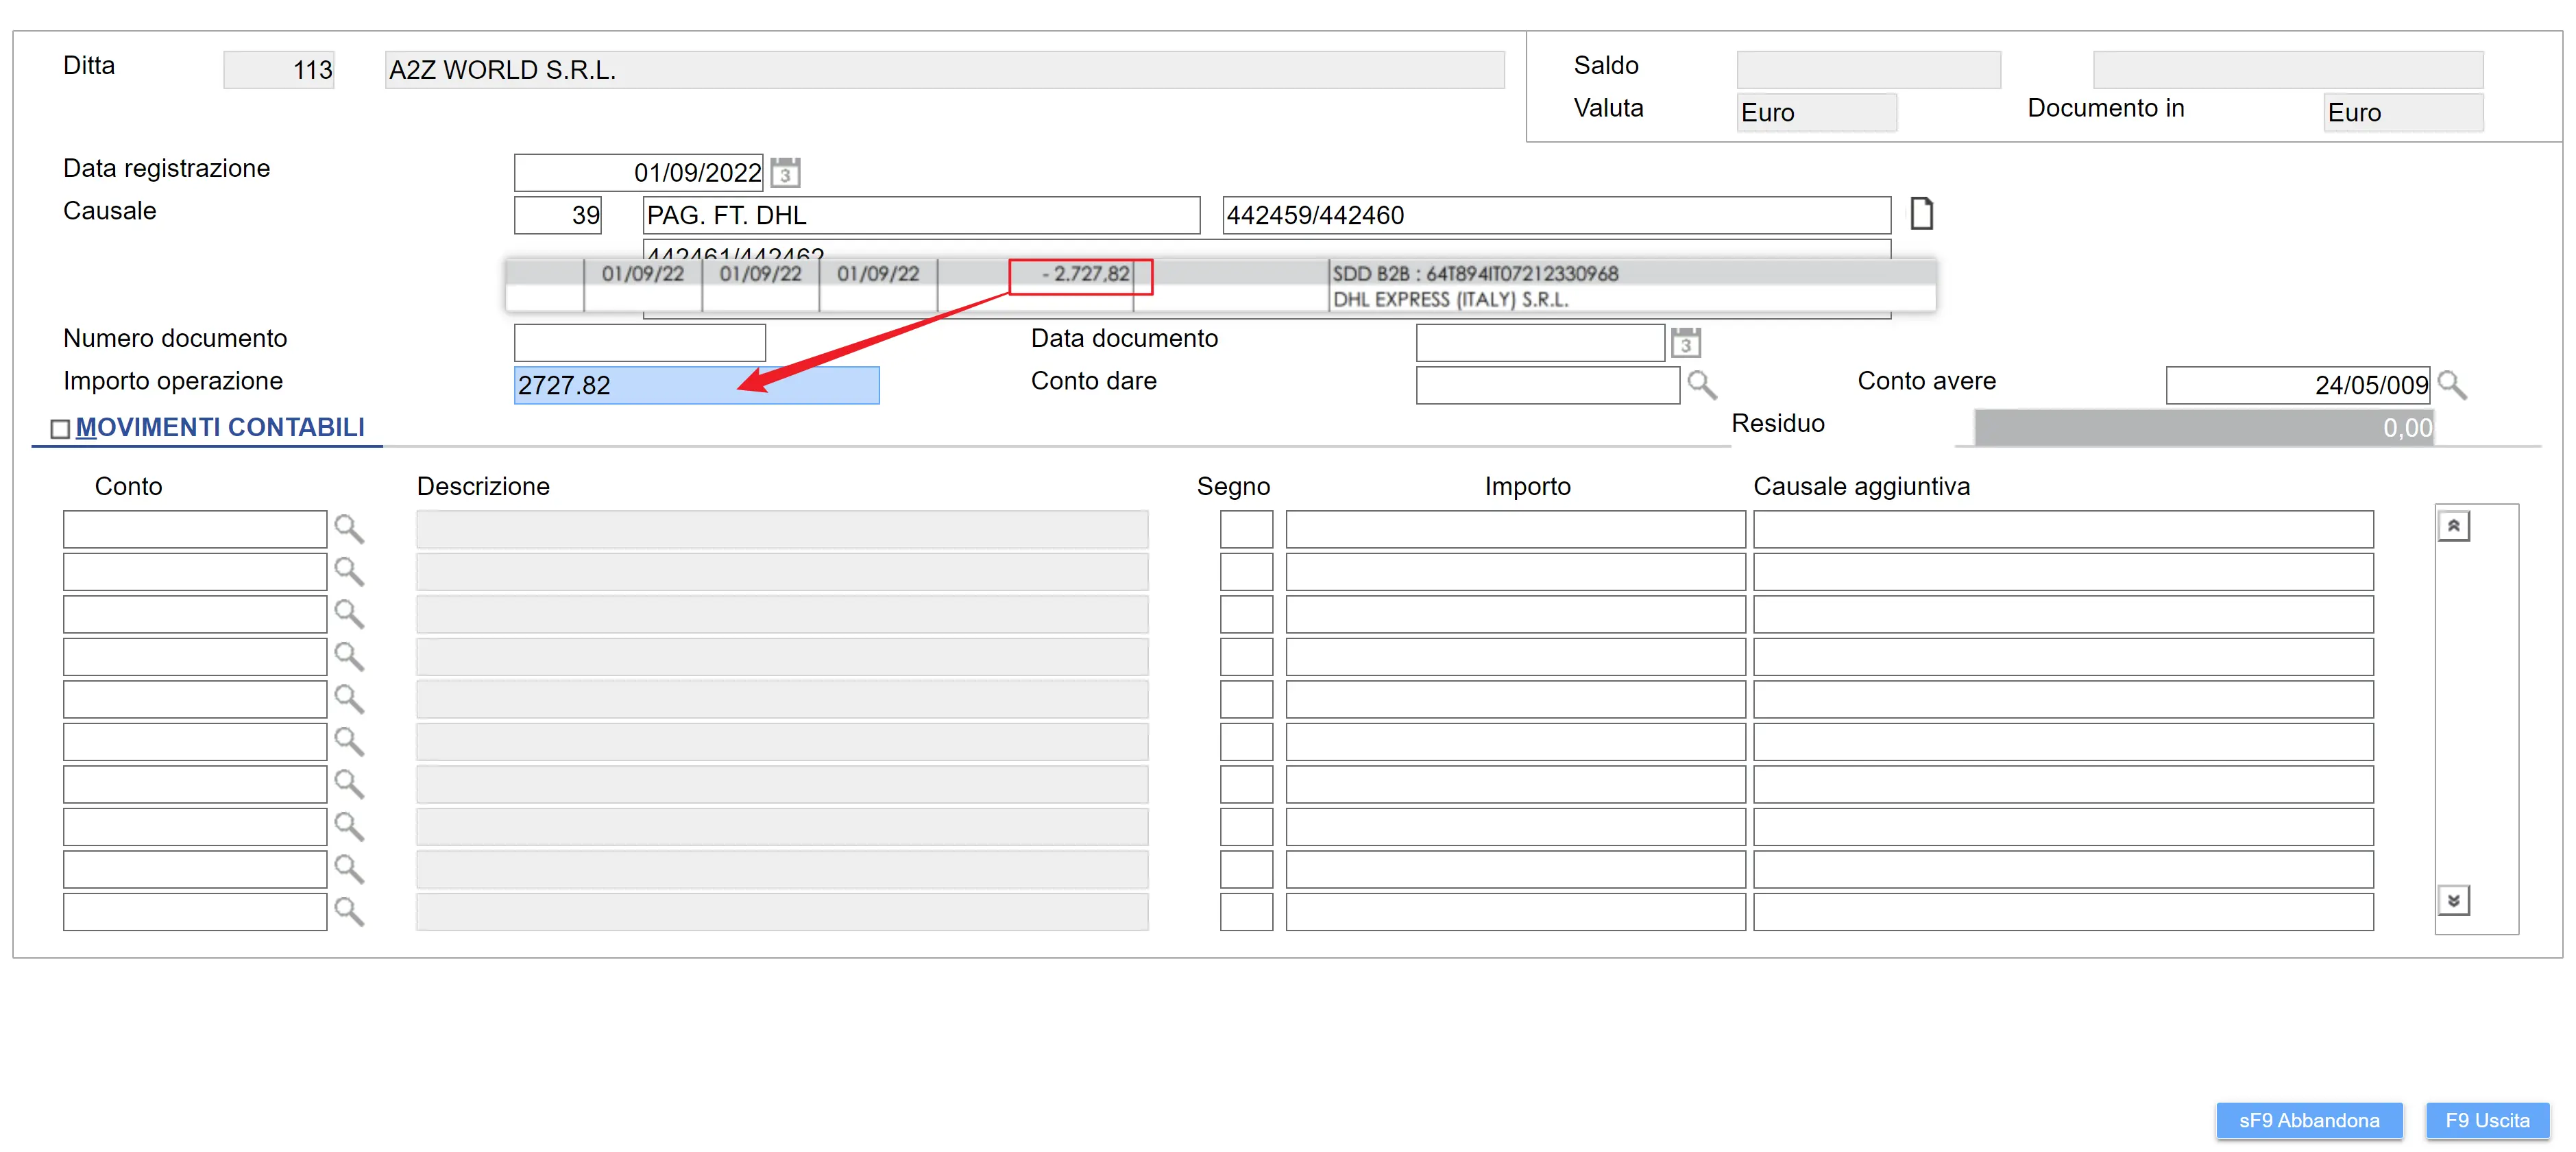
Task: Click the Causale code field showing 39
Action: tap(557, 215)
